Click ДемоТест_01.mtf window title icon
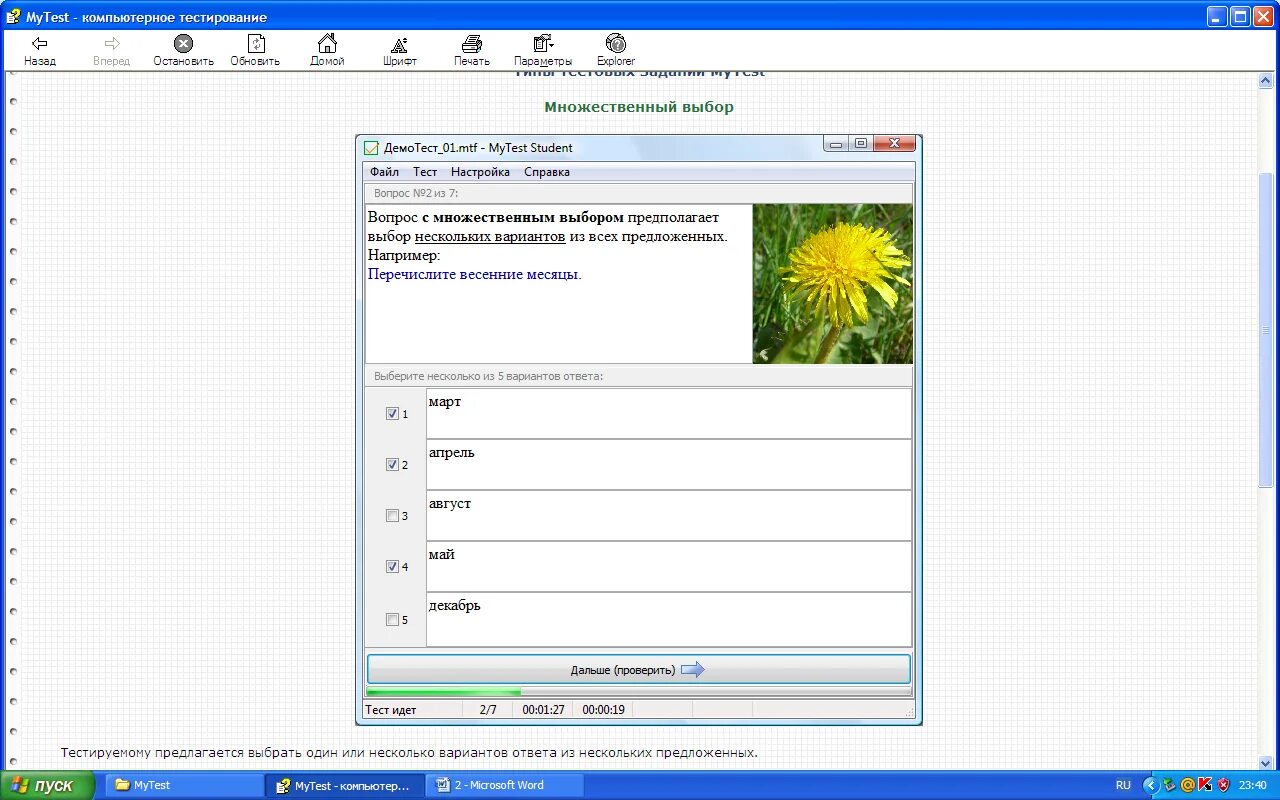Screen dimensions: 1280x800 click(x=371, y=148)
